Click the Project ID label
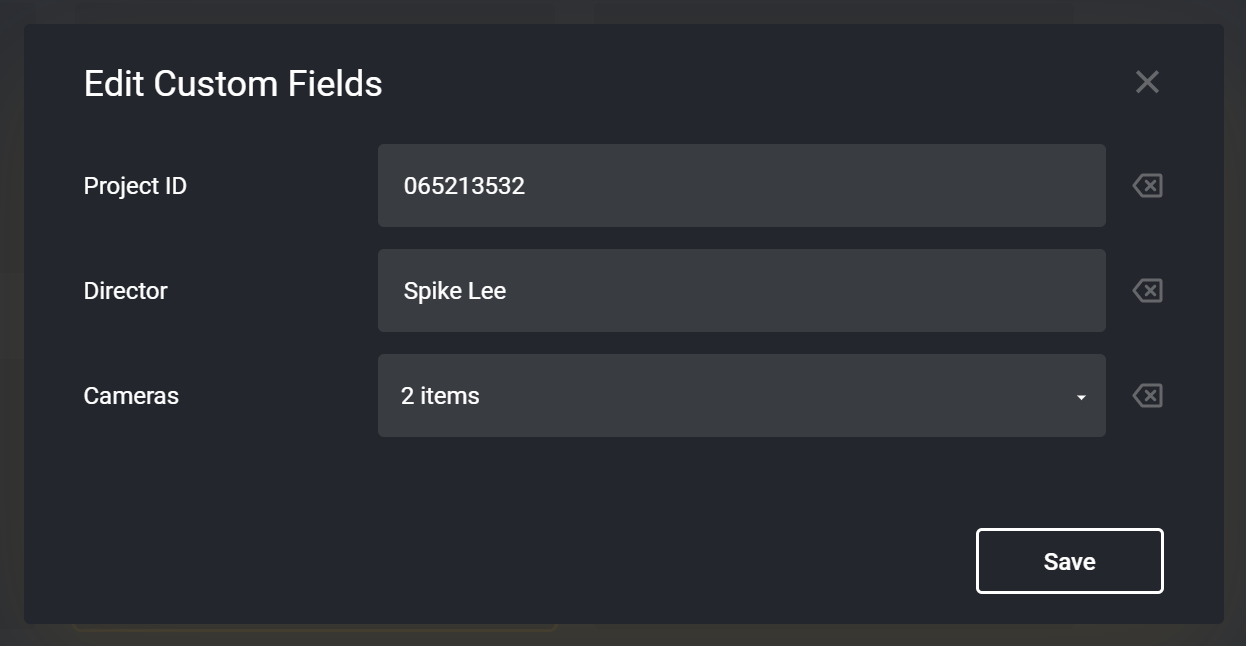Image resolution: width=1246 pixels, height=646 pixels. click(x=135, y=186)
